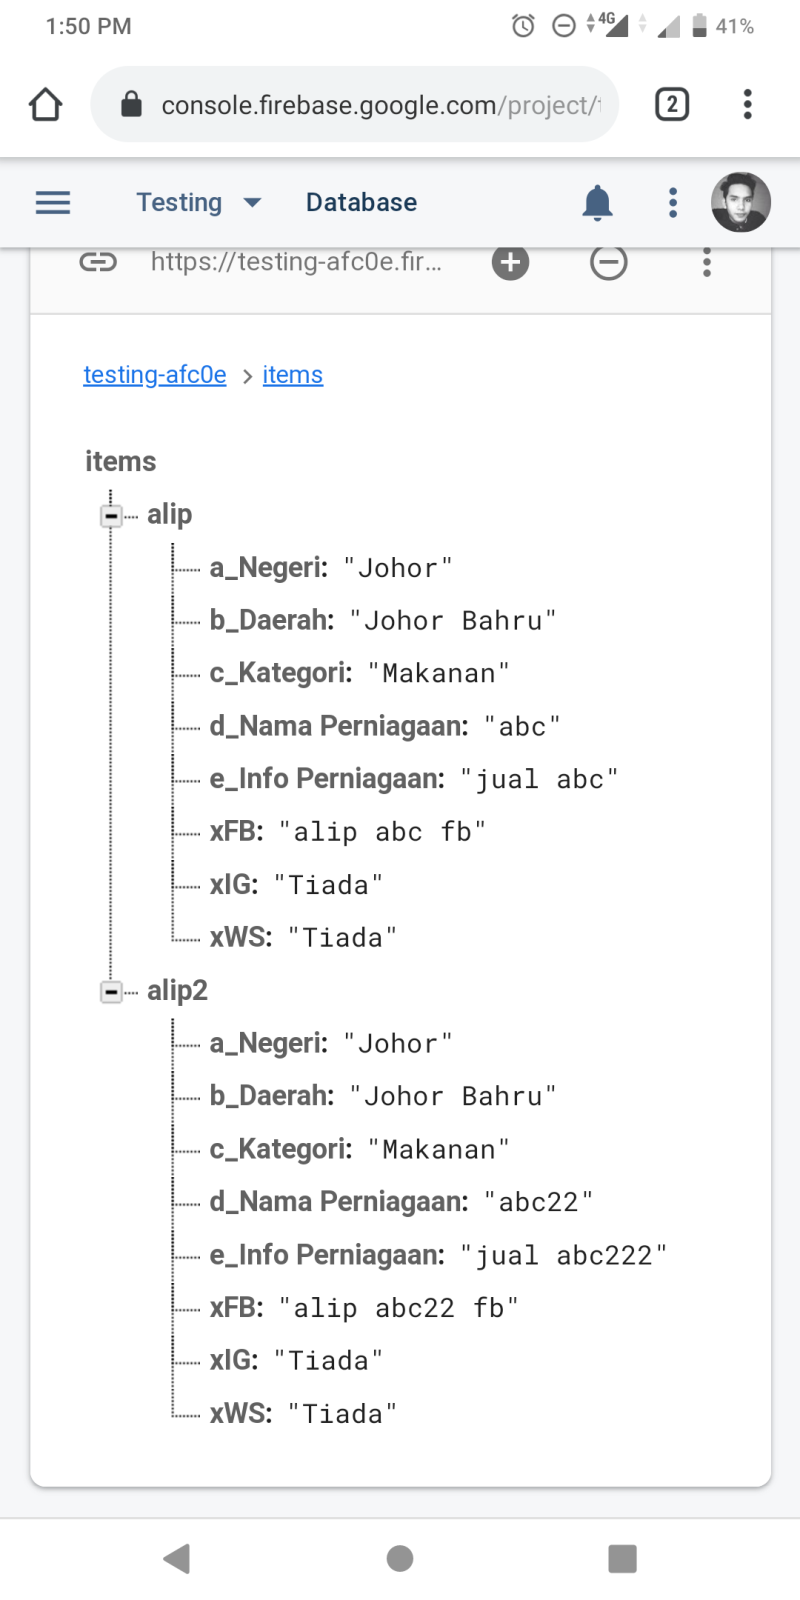
Task: Tap the user profile avatar
Action: point(741,202)
